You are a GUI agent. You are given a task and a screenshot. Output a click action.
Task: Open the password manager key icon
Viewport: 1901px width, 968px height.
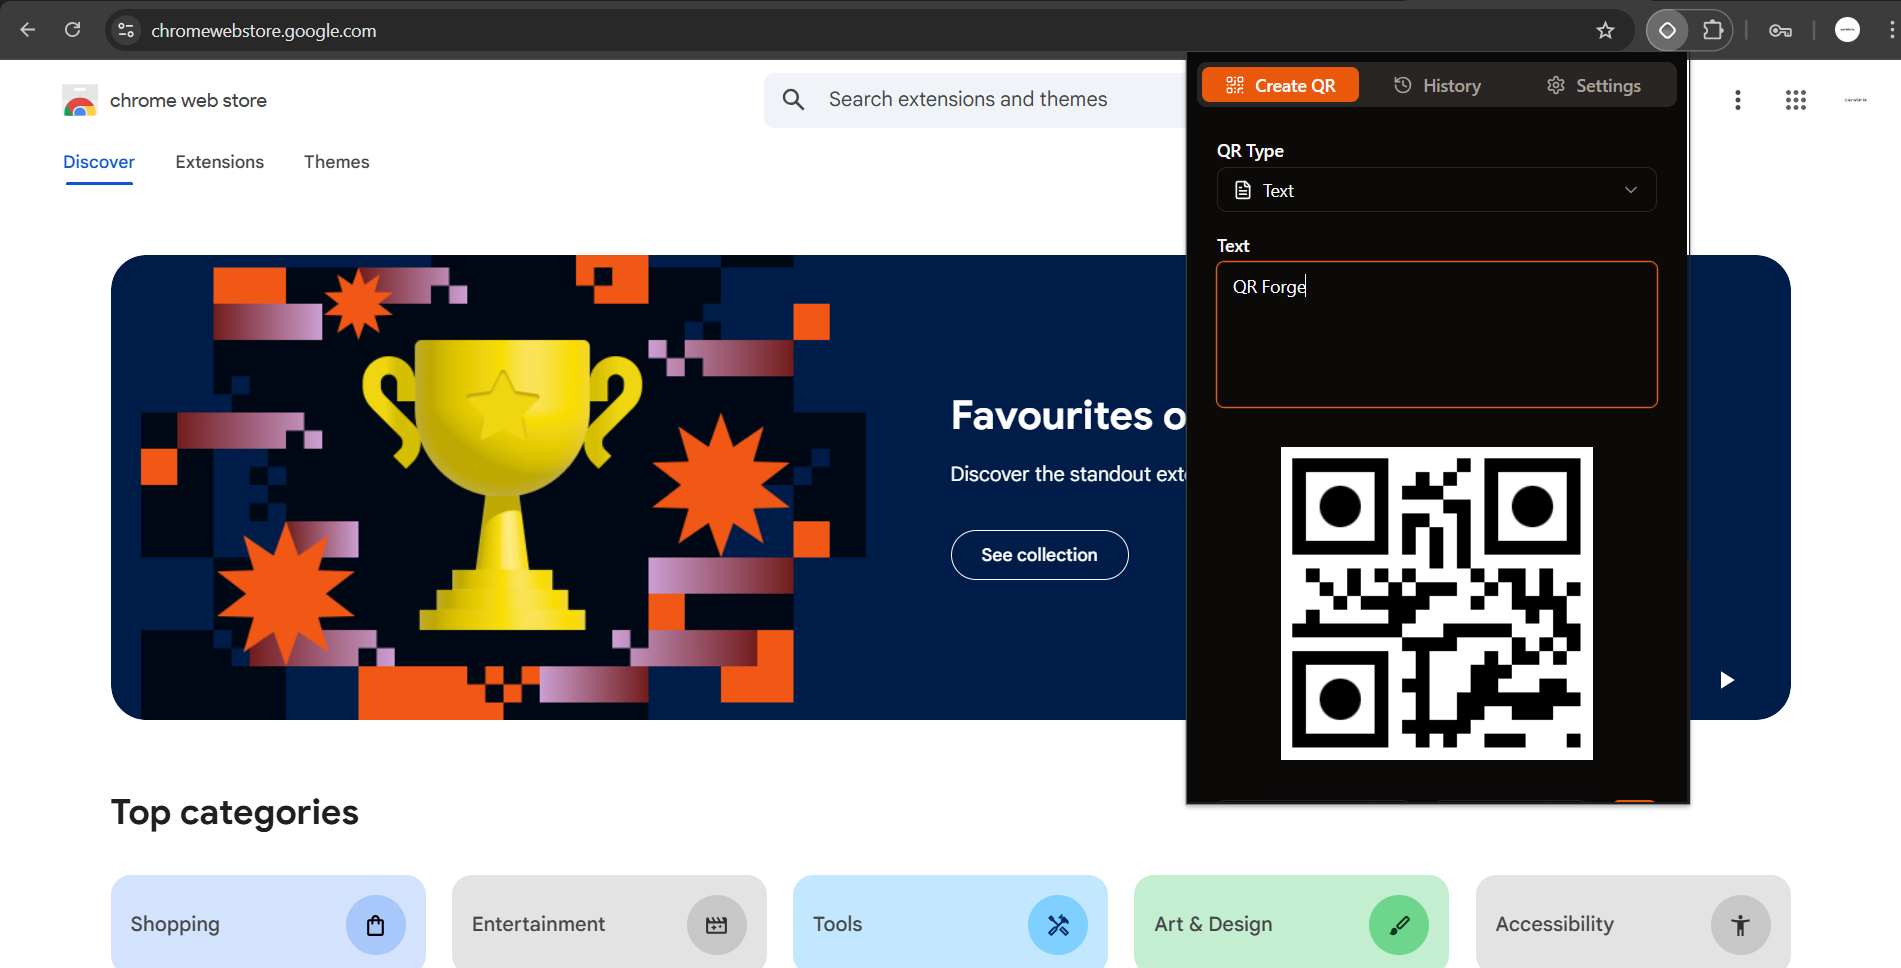tap(1780, 30)
